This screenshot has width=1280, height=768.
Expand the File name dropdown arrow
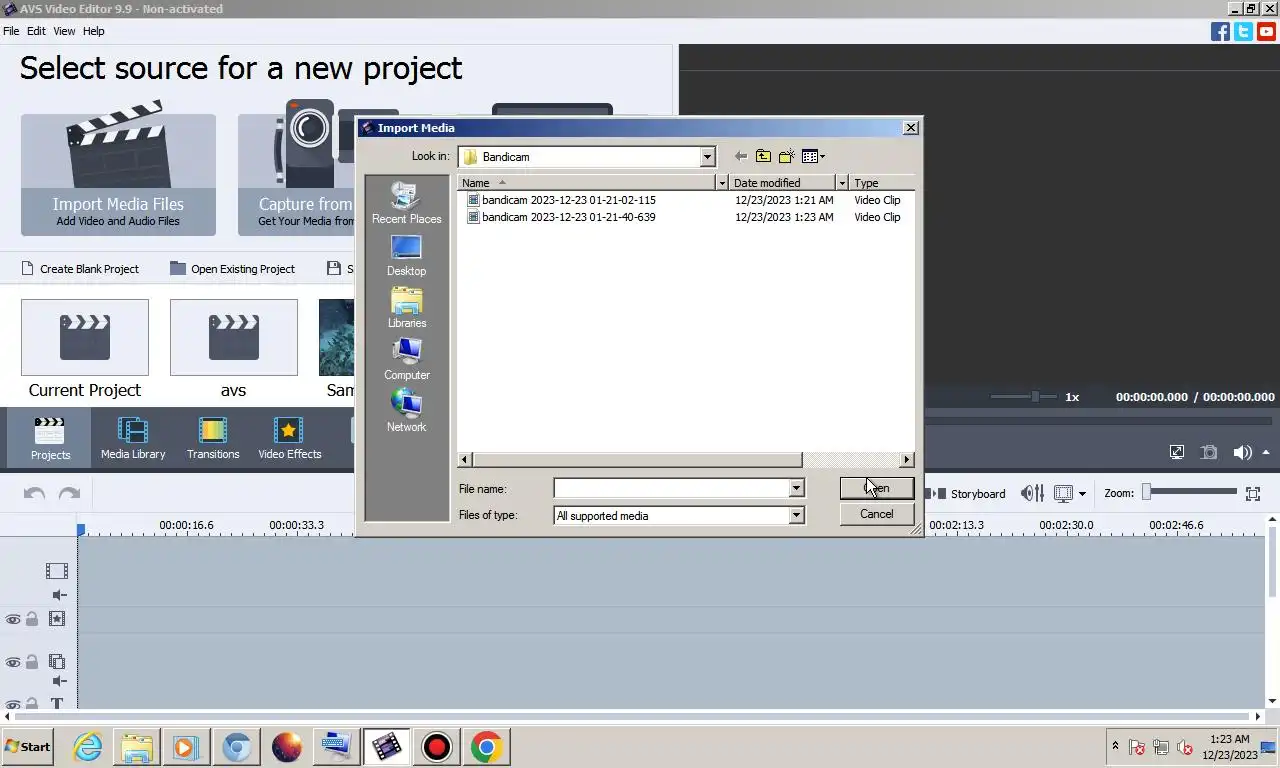pyautogui.click(x=796, y=488)
